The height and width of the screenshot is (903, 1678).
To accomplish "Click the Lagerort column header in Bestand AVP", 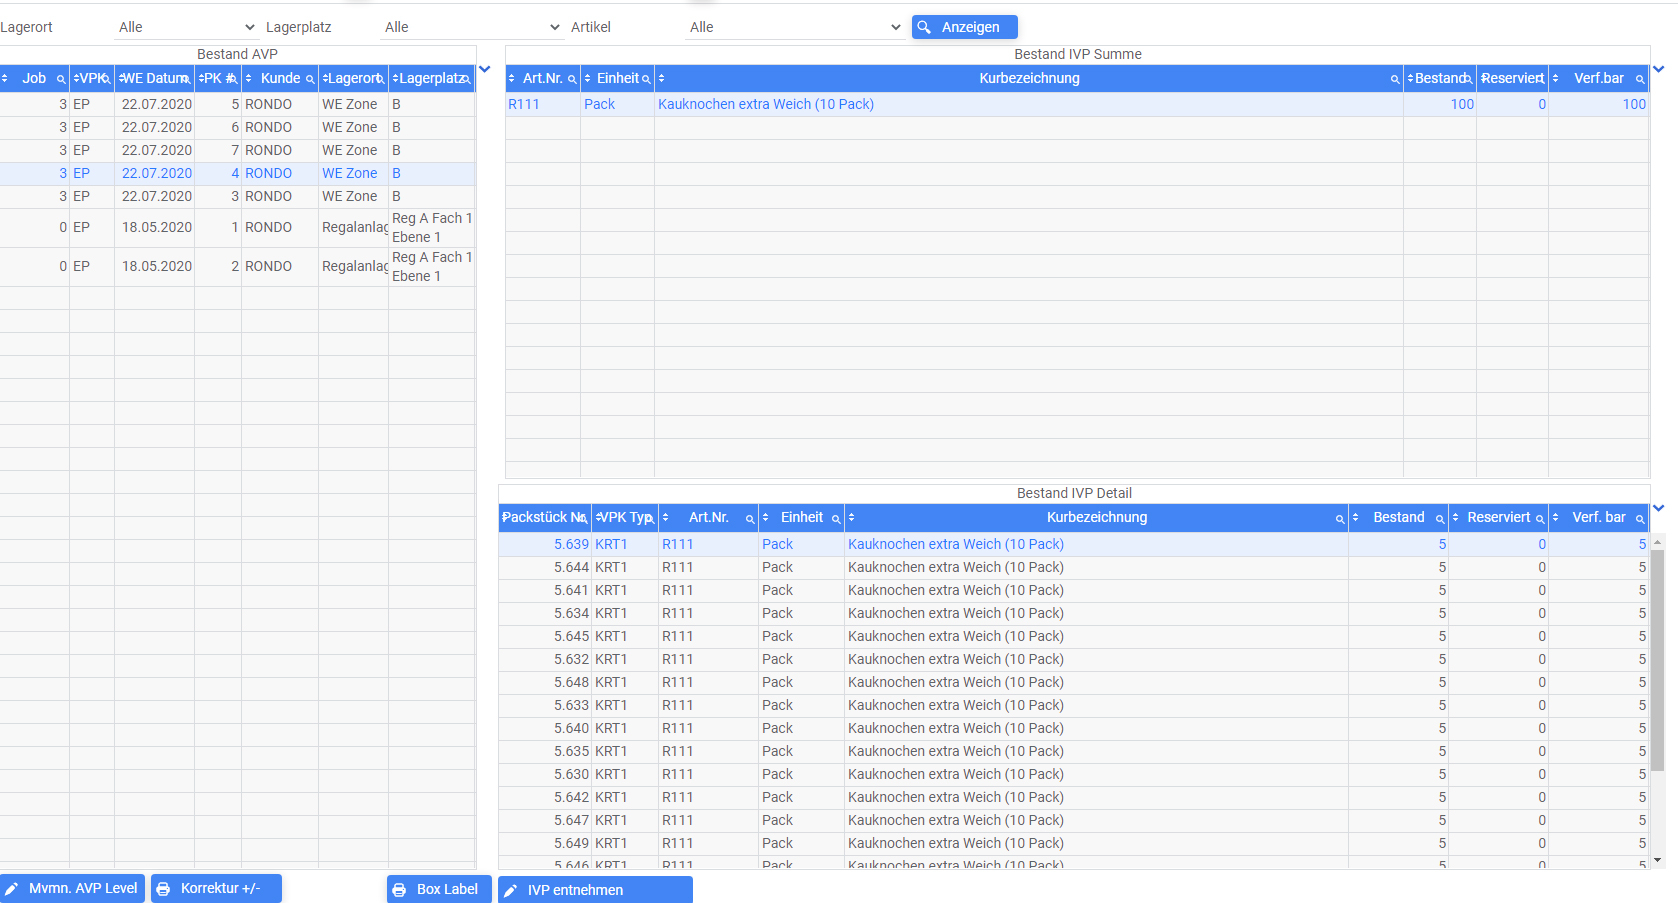I will [353, 78].
